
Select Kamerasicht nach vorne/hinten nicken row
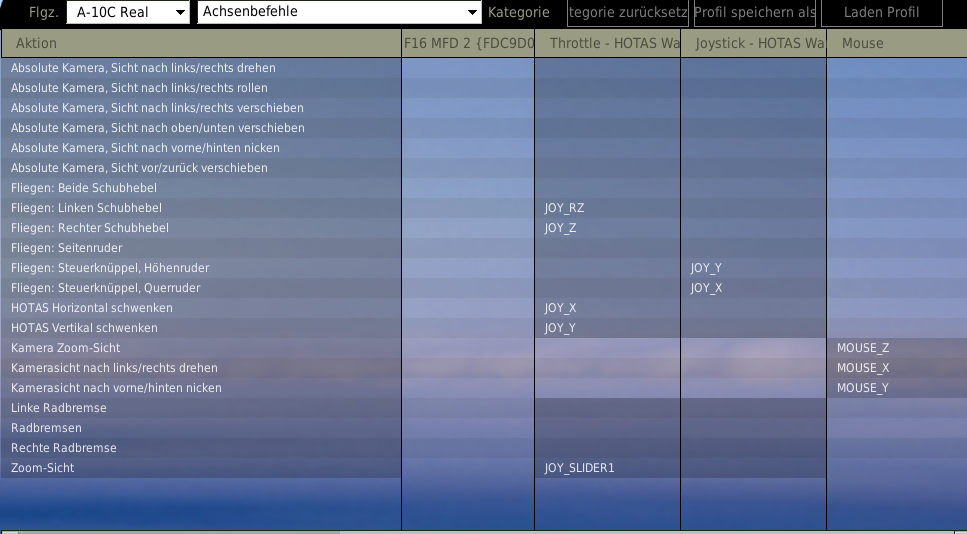coord(201,388)
